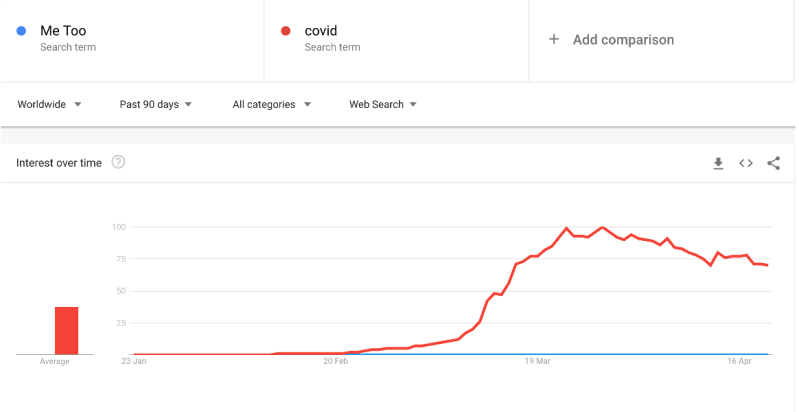Click the blue dot next to Me Too

21,31
